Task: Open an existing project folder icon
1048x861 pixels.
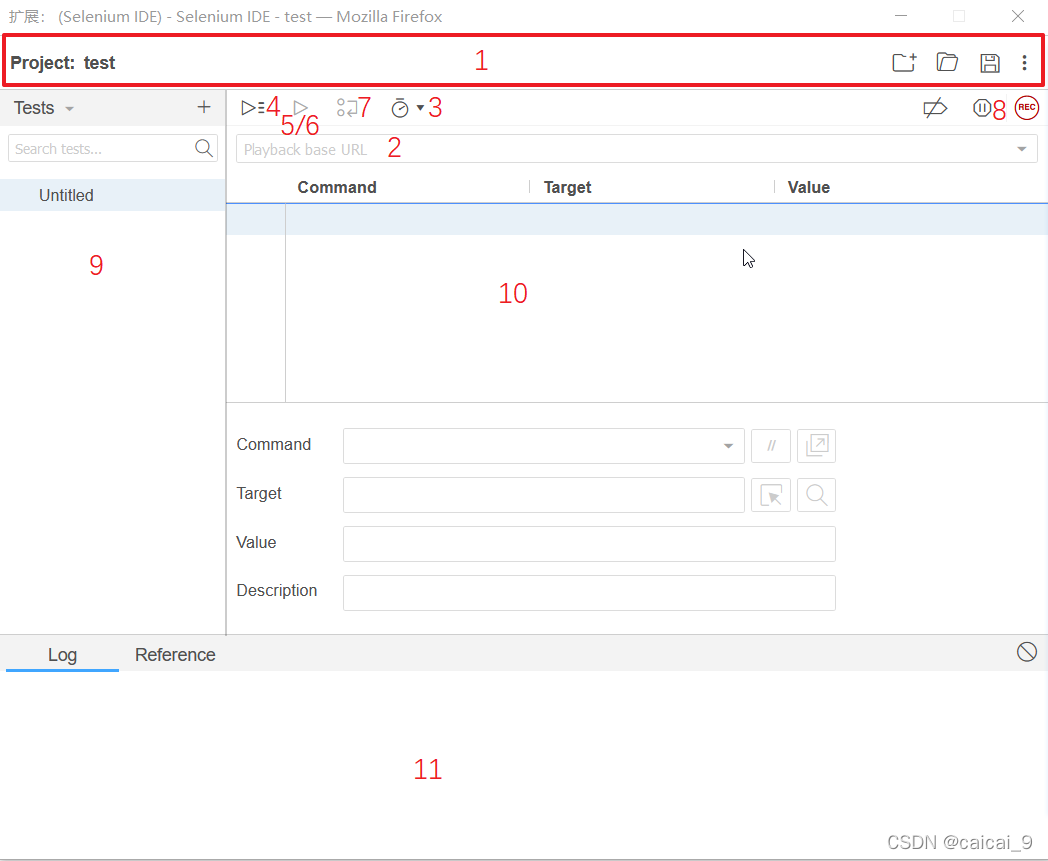Action: tap(947, 62)
